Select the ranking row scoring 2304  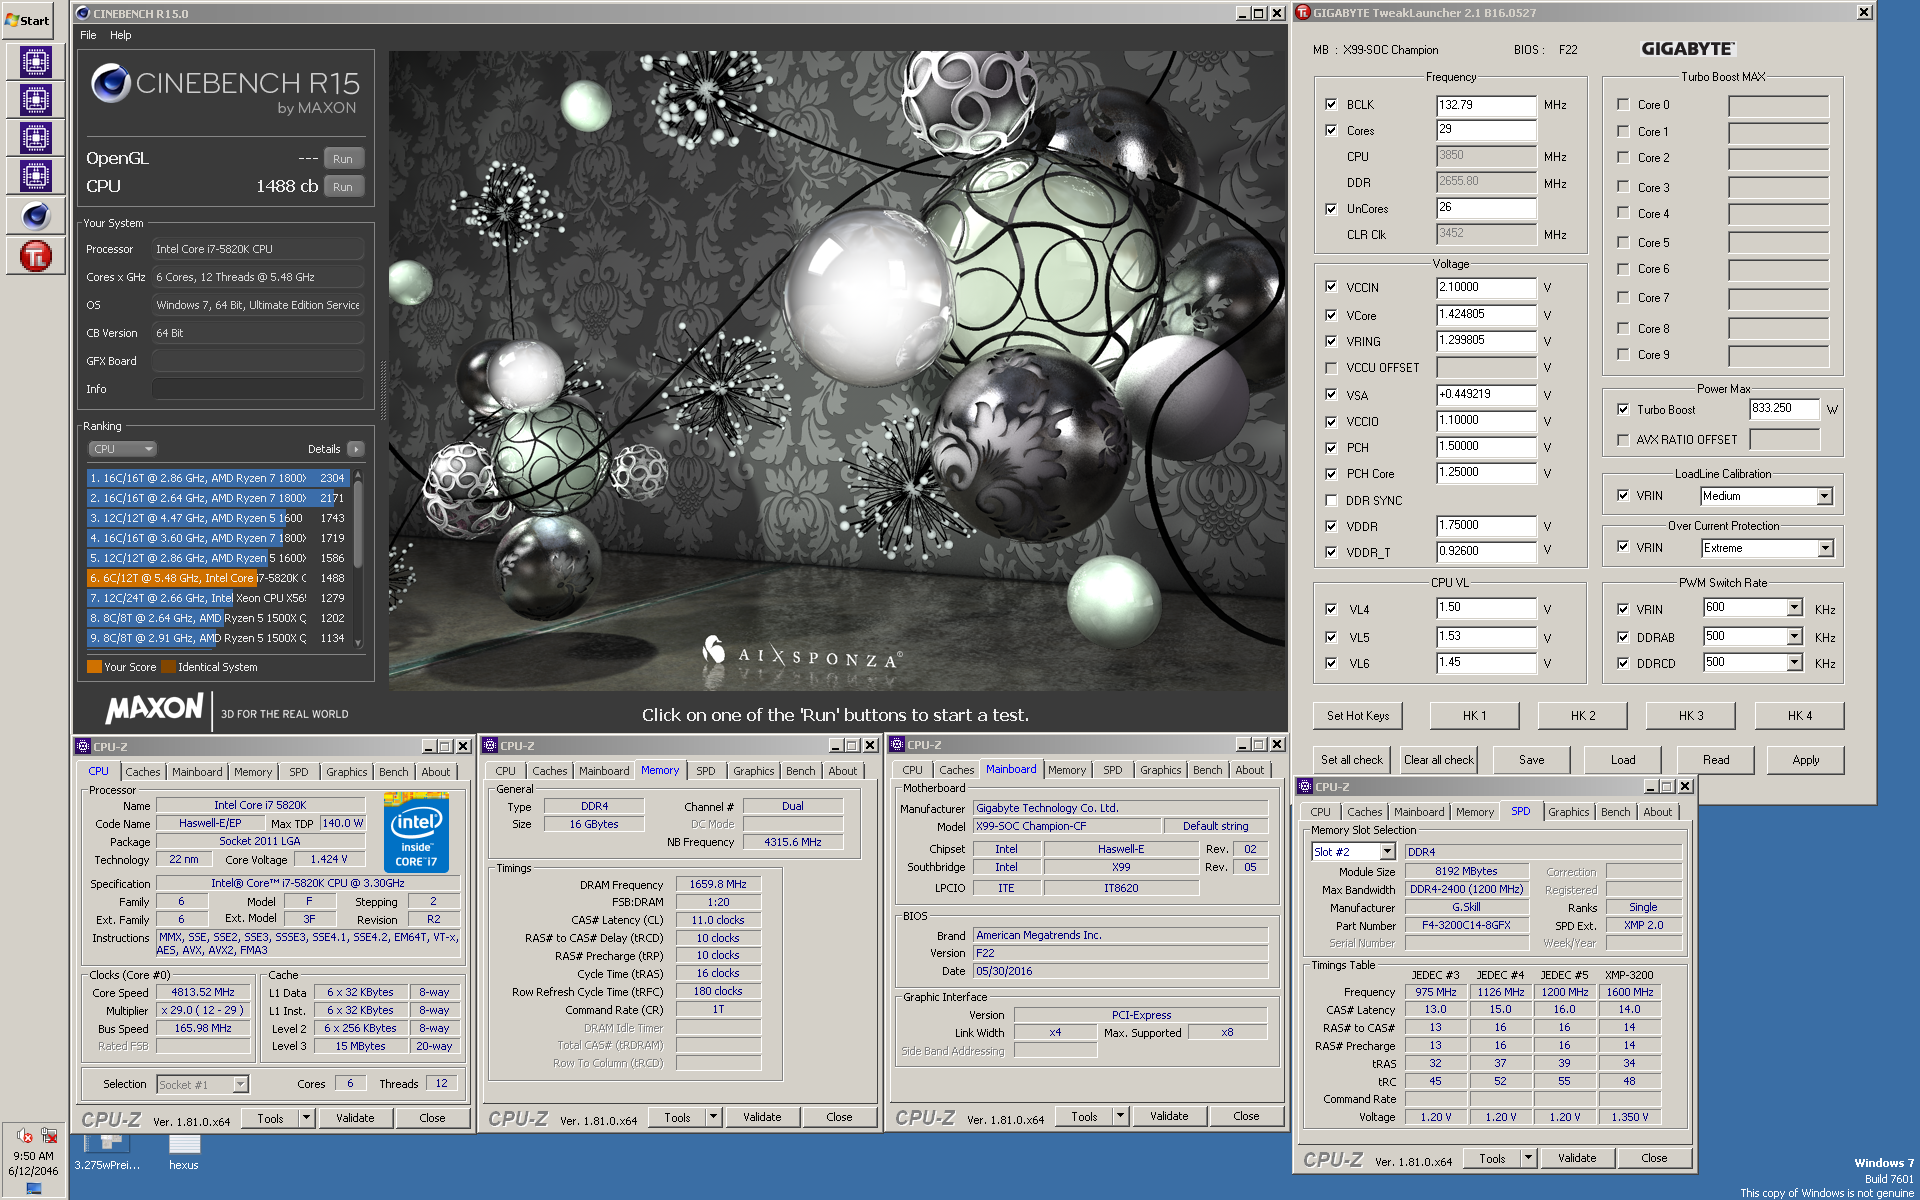click(x=217, y=478)
